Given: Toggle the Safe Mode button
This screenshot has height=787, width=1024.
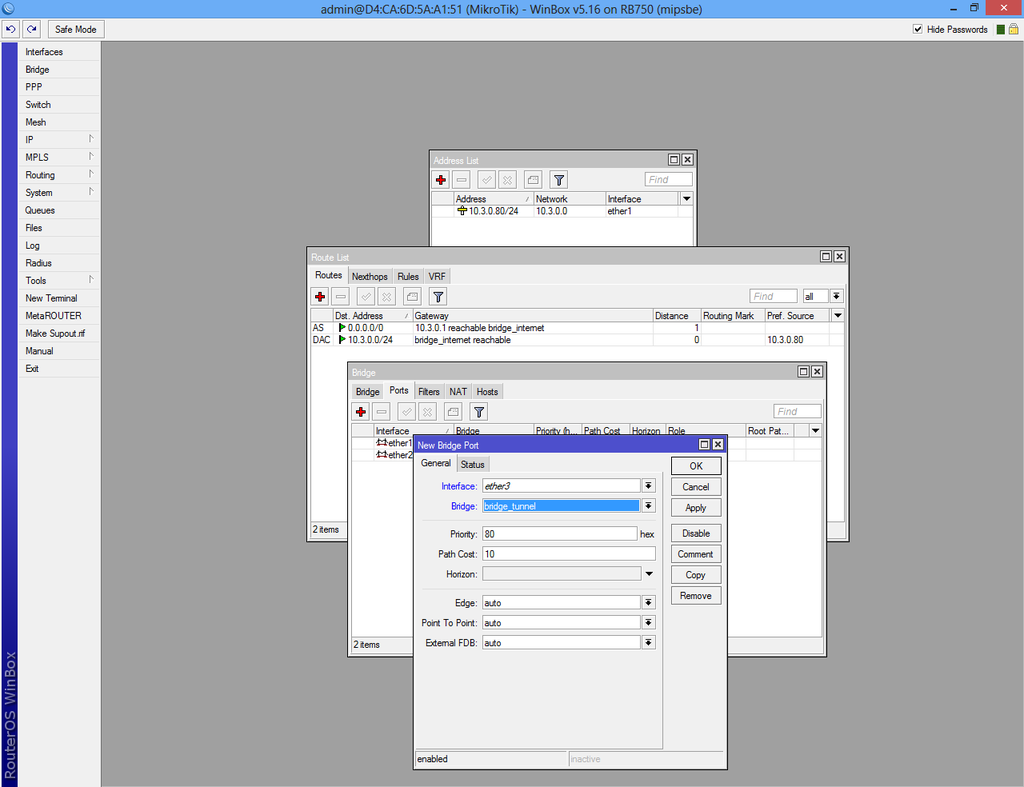Looking at the screenshot, I should click(76, 29).
